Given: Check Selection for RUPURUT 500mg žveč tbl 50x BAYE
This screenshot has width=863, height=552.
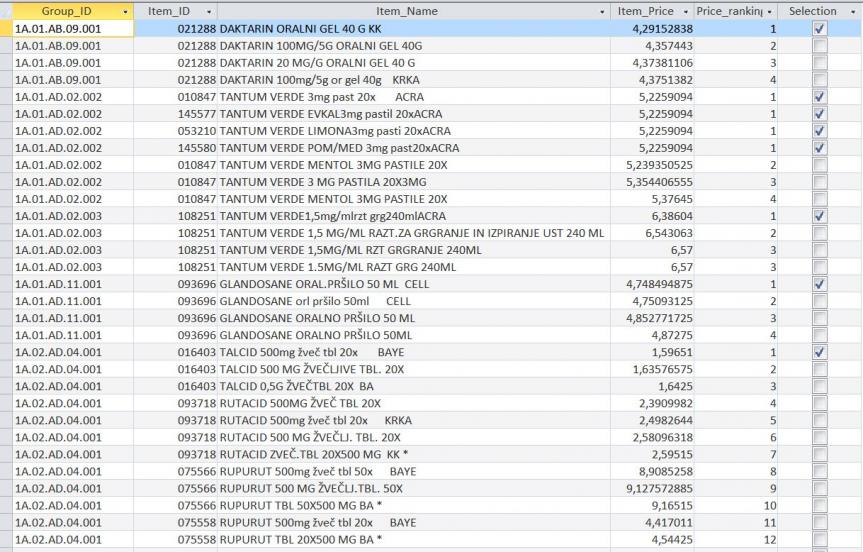Looking at the screenshot, I should click(x=820, y=472).
